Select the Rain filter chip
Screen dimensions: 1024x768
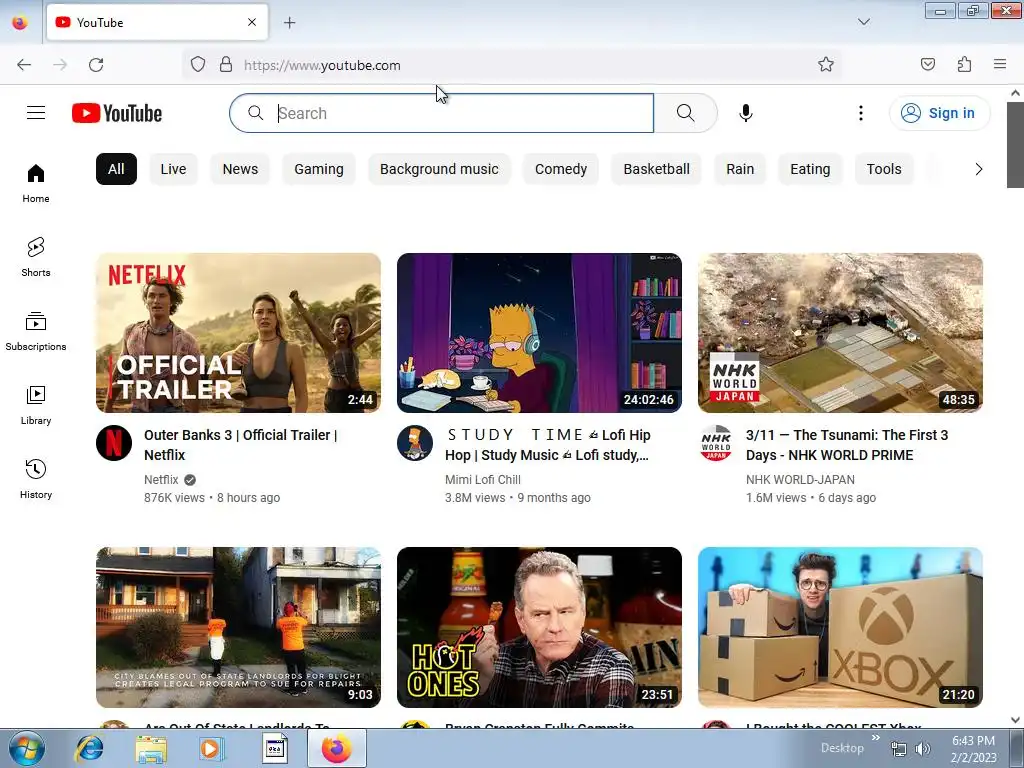click(x=740, y=169)
